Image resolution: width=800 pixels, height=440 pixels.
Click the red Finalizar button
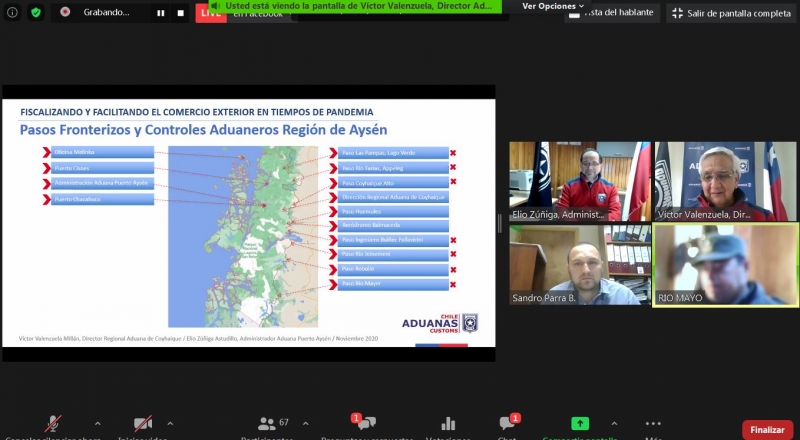click(767, 430)
